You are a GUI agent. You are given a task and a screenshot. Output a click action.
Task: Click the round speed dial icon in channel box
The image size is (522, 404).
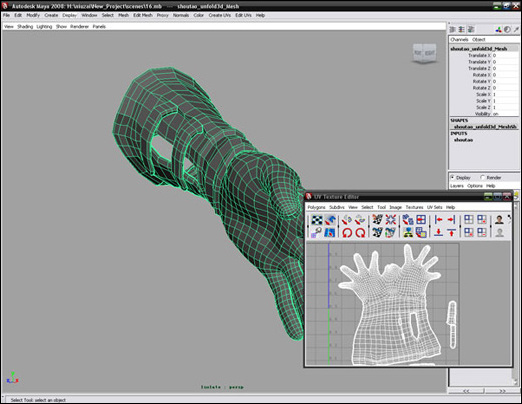[507, 30]
